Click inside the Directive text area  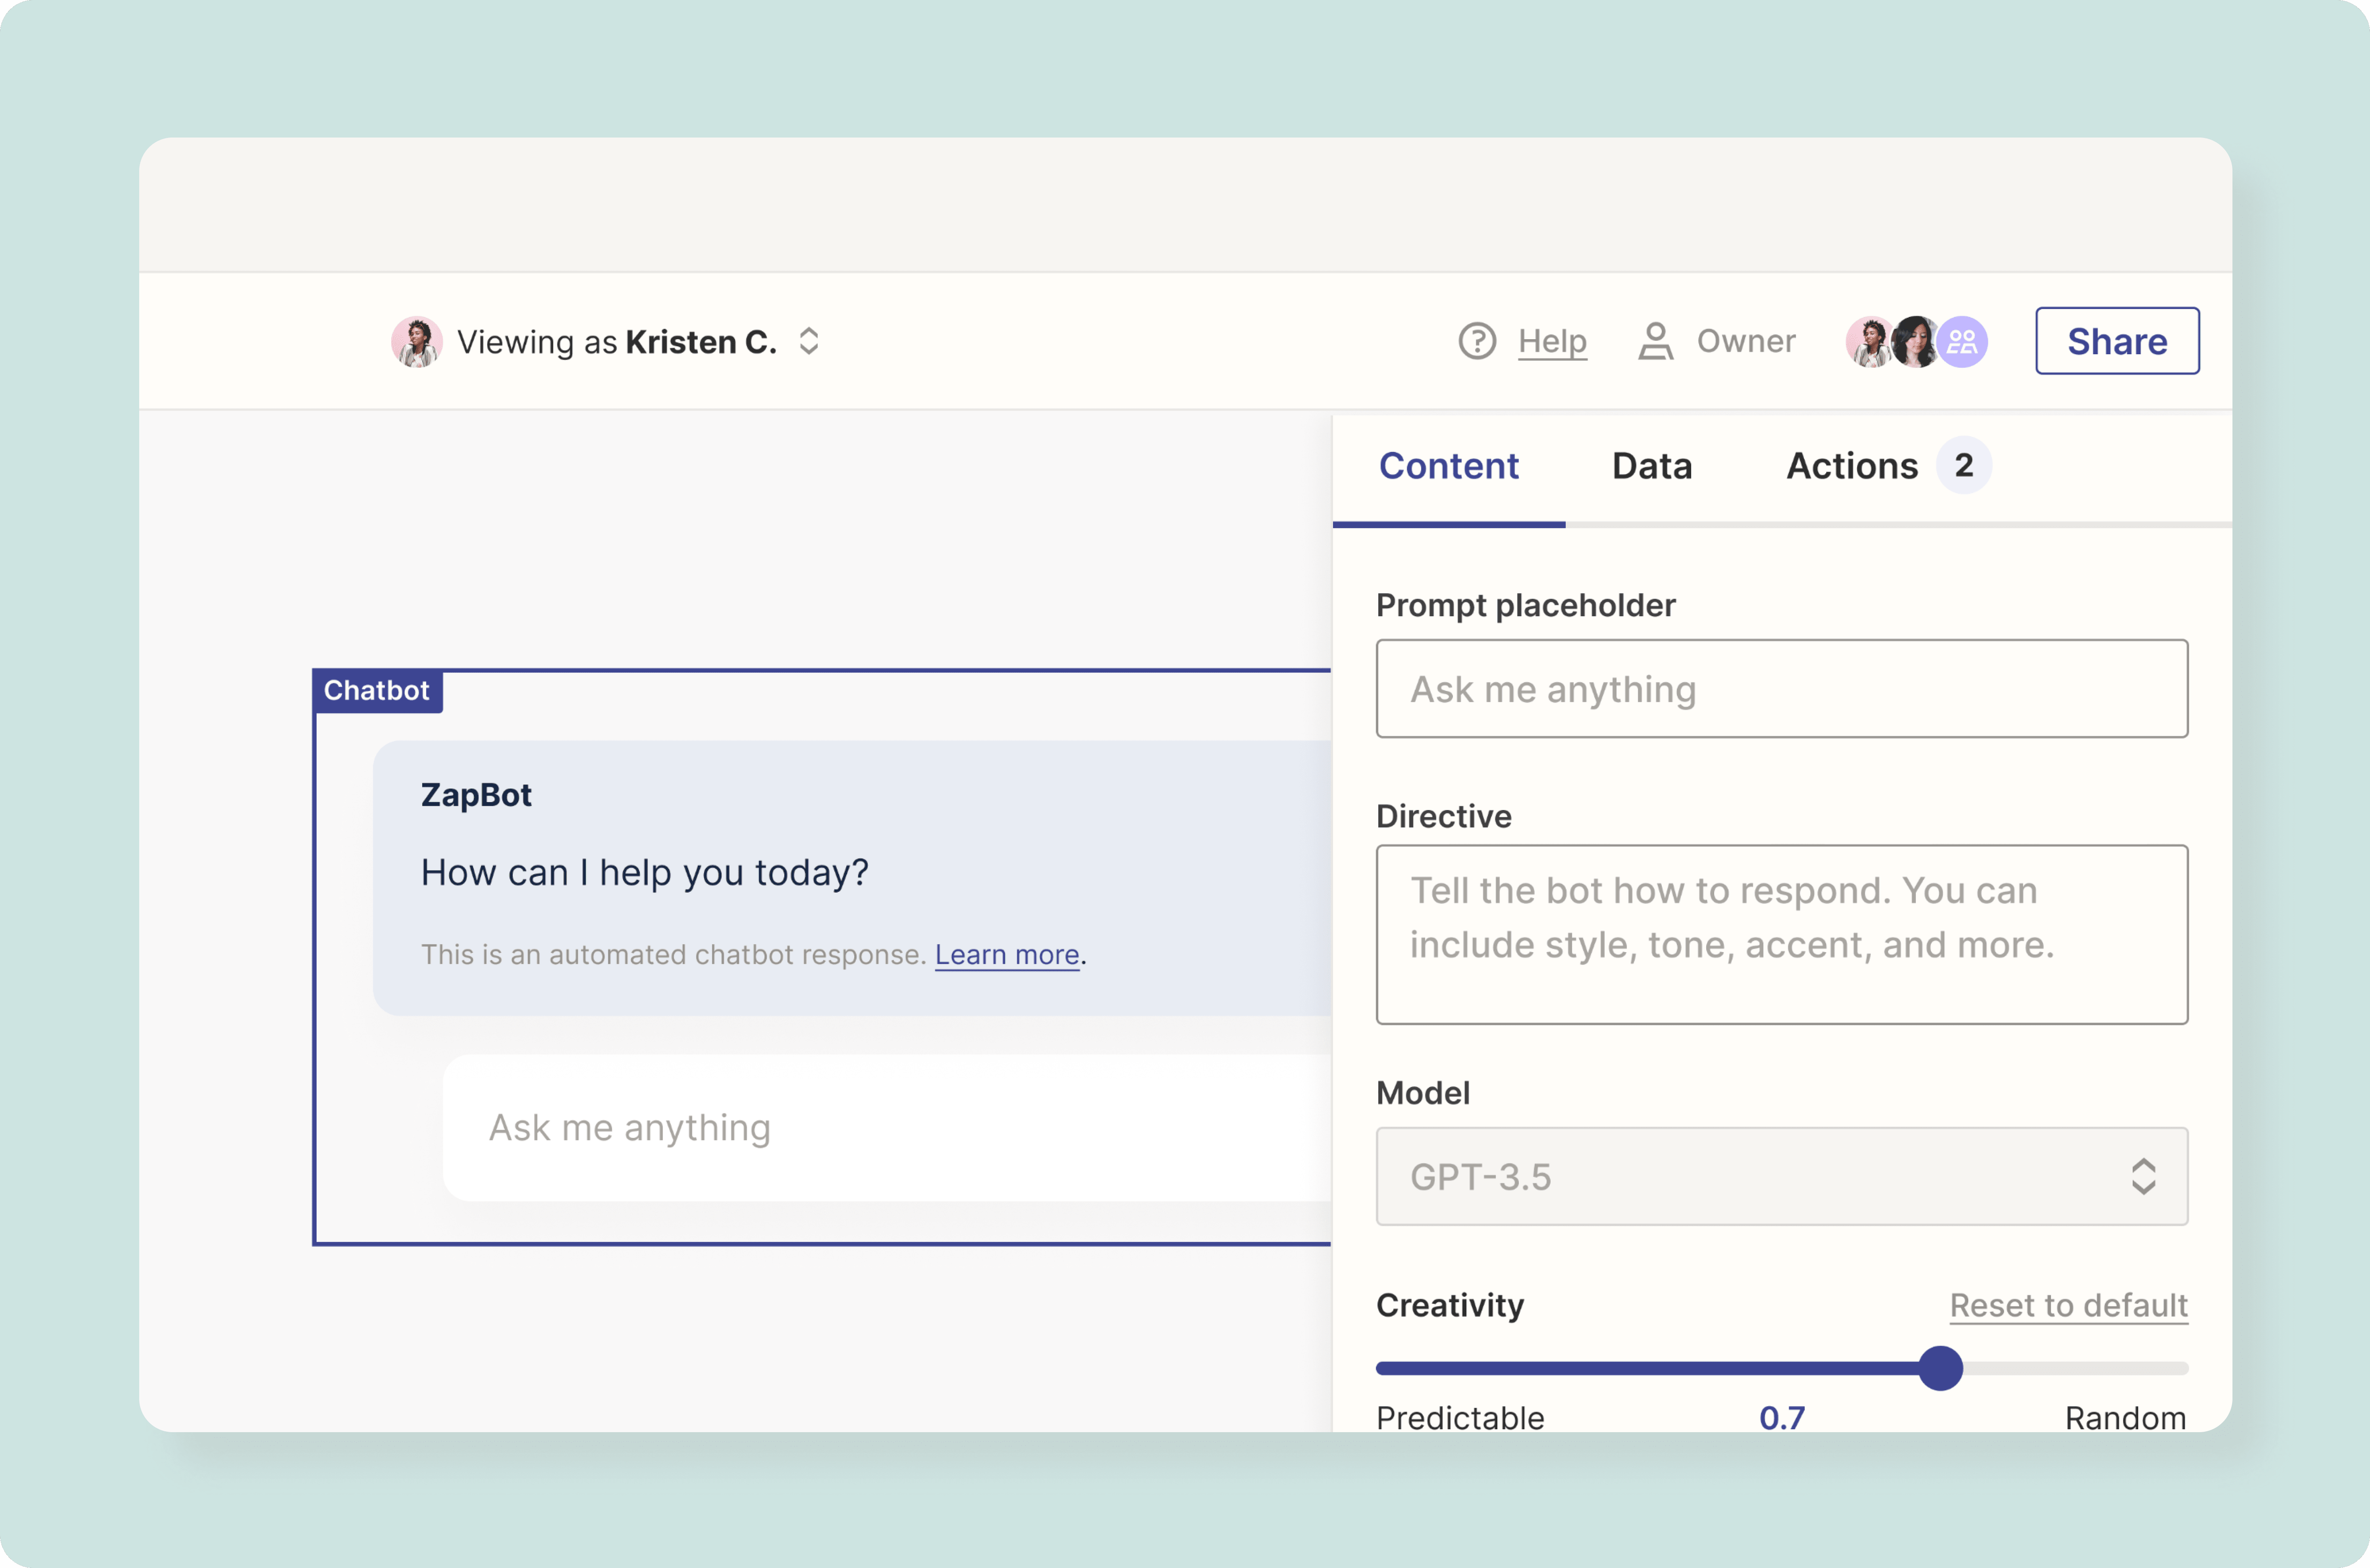[1782, 934]
